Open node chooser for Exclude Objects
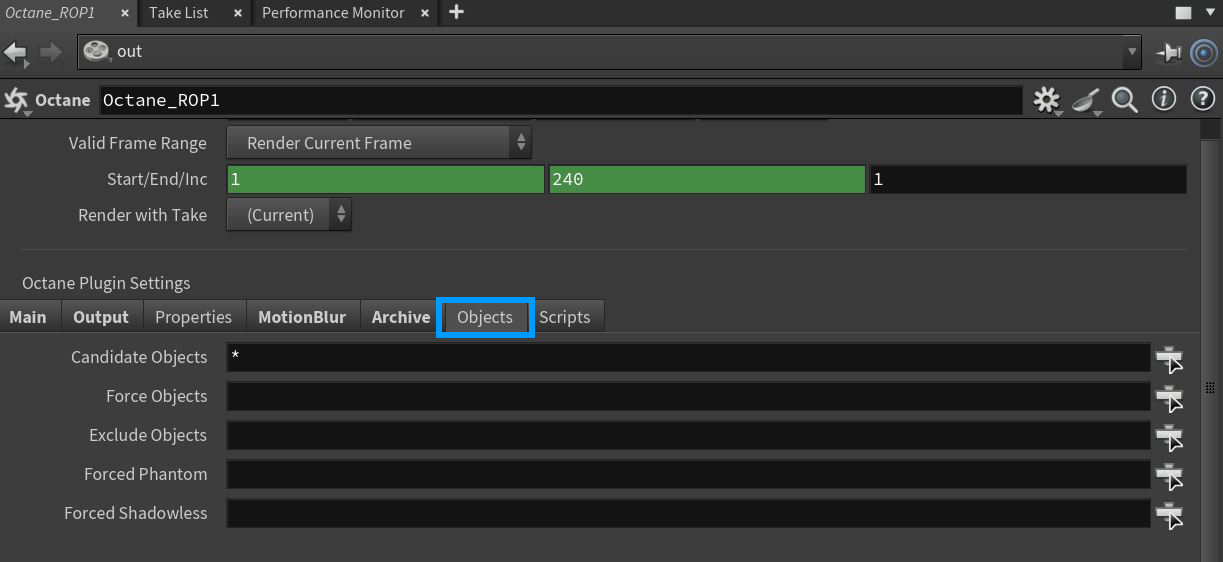This screenshot has width=1223, height=562. pos(1169,437)
